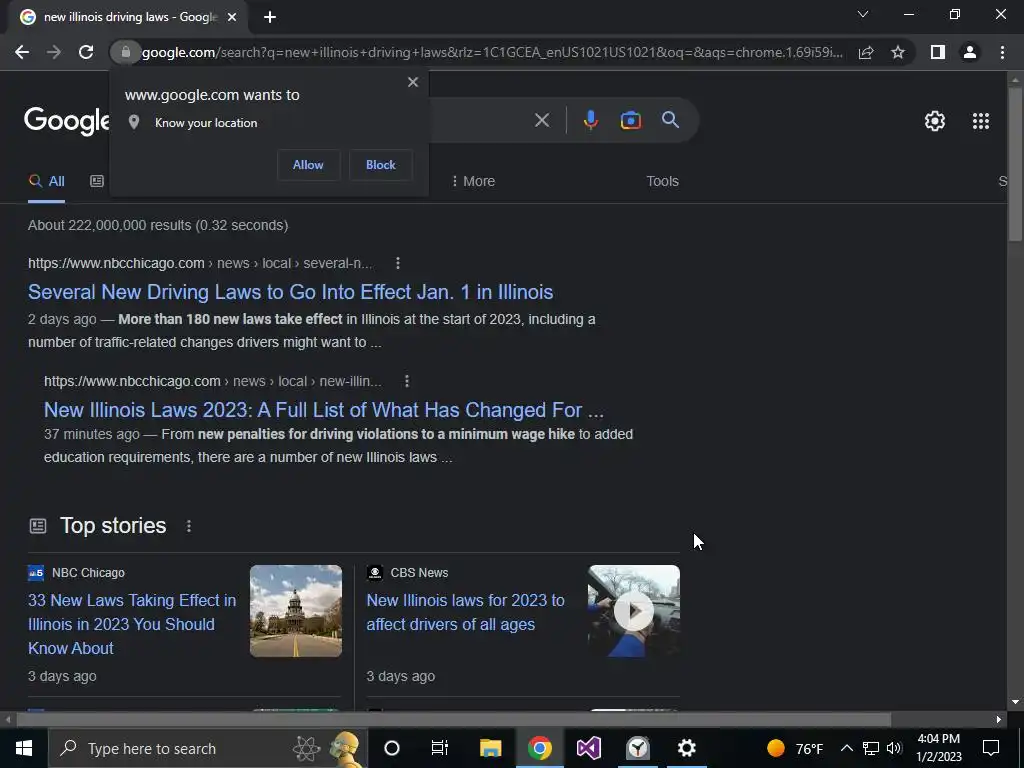Click the vertical page scrollbar
Screen dimensions: 1024x768
[x=1015, y=163]
